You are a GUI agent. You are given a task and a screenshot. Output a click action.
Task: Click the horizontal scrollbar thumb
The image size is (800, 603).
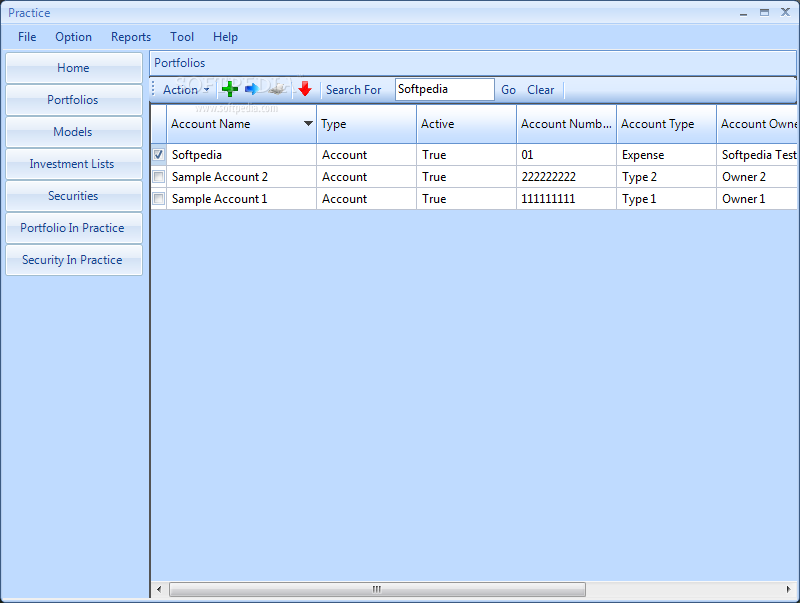(x=378, y=589)
